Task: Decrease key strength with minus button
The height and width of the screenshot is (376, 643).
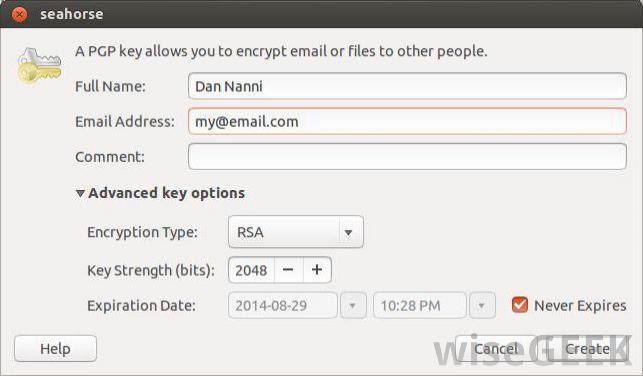Action: coord(288,270)
